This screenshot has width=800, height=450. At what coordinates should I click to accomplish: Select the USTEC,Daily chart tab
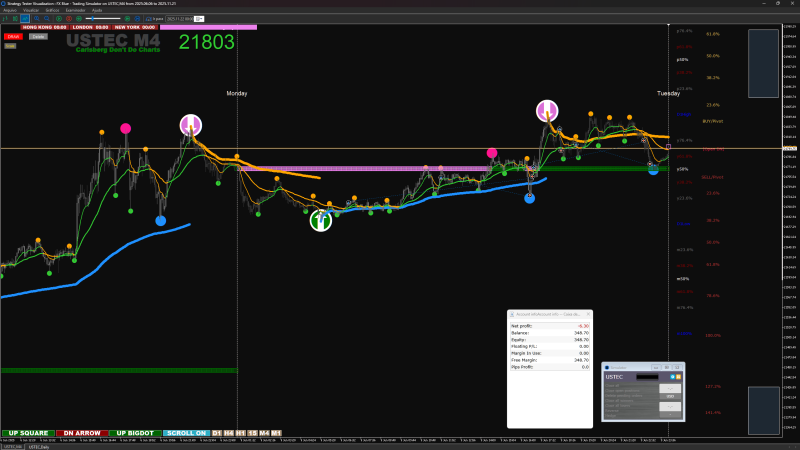39,447
